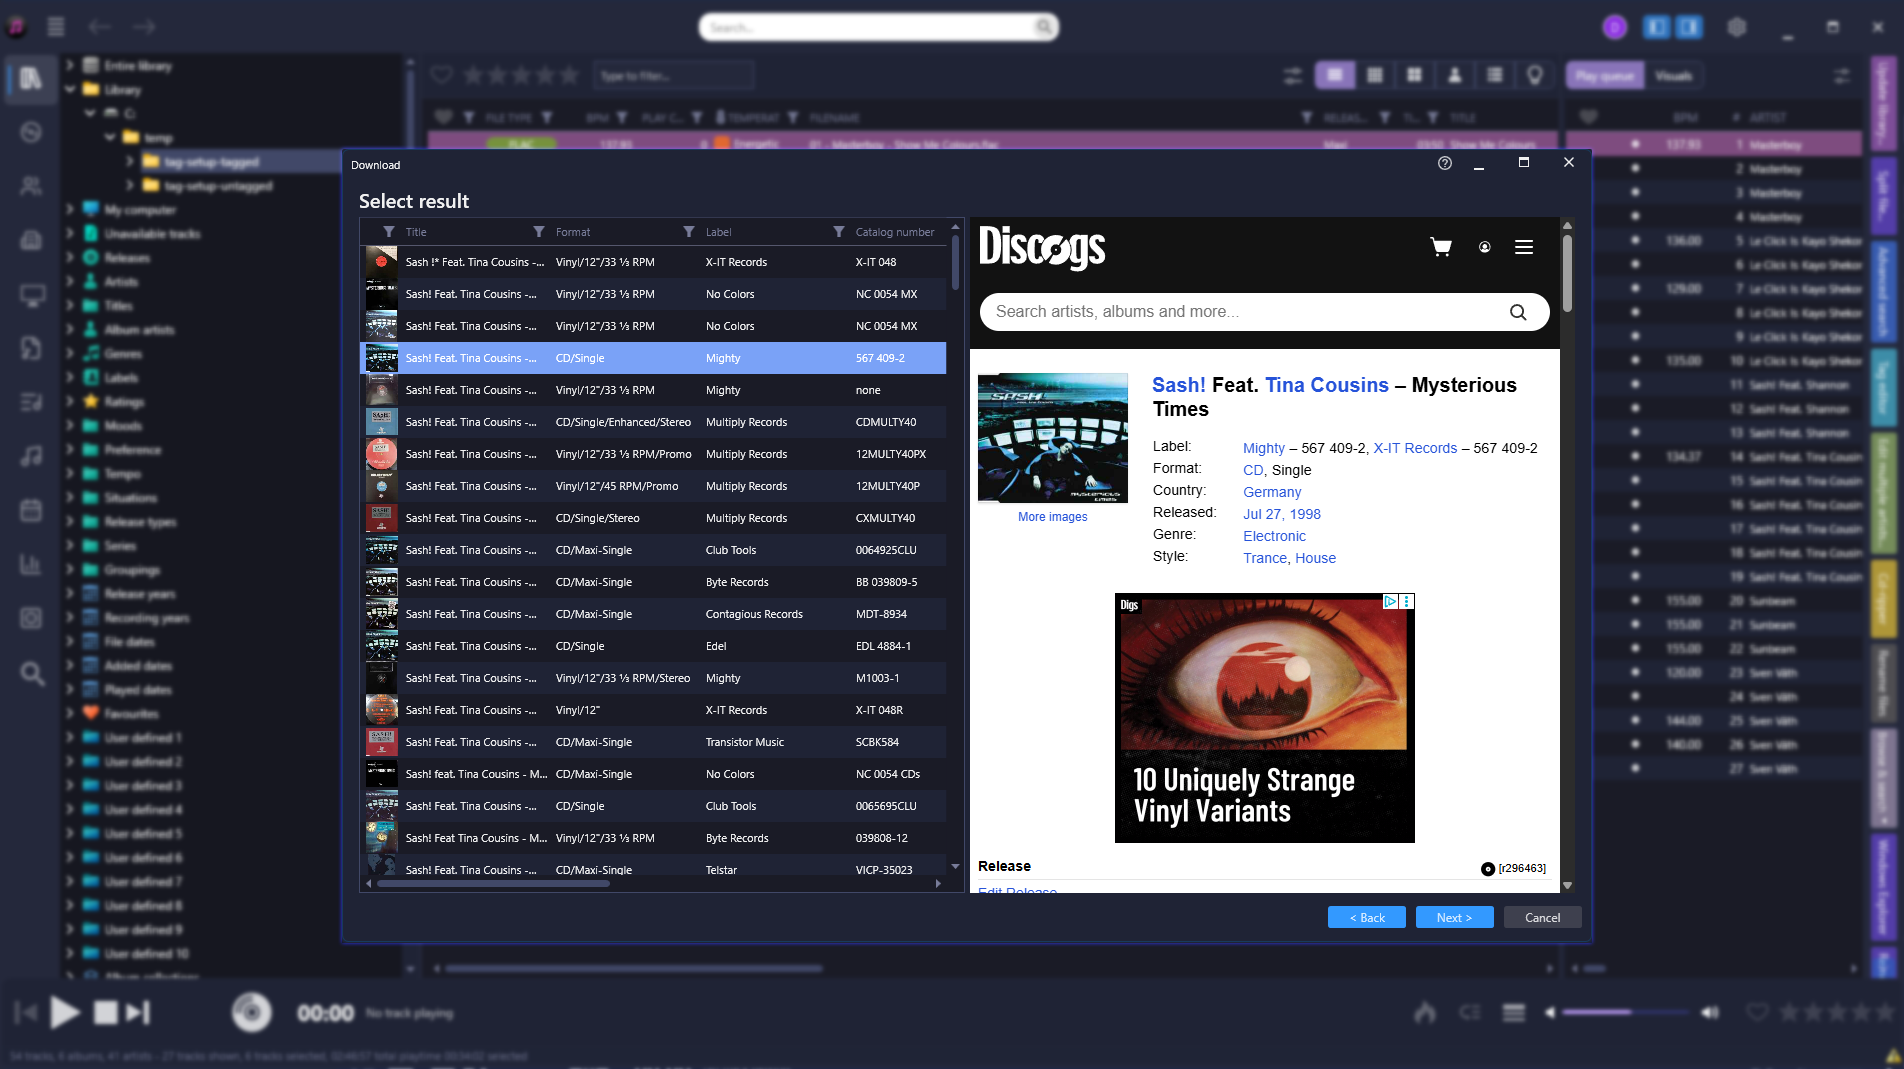
Task: Toggle the lightbulb view option
Action: click(x=1535, y=75)
